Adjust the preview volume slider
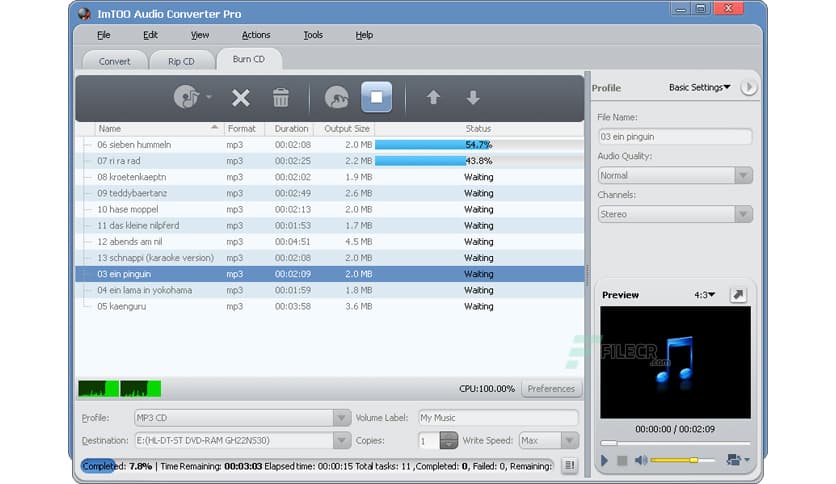The width and height of the screenshot is (836, 484). click(x=682, y=460)
